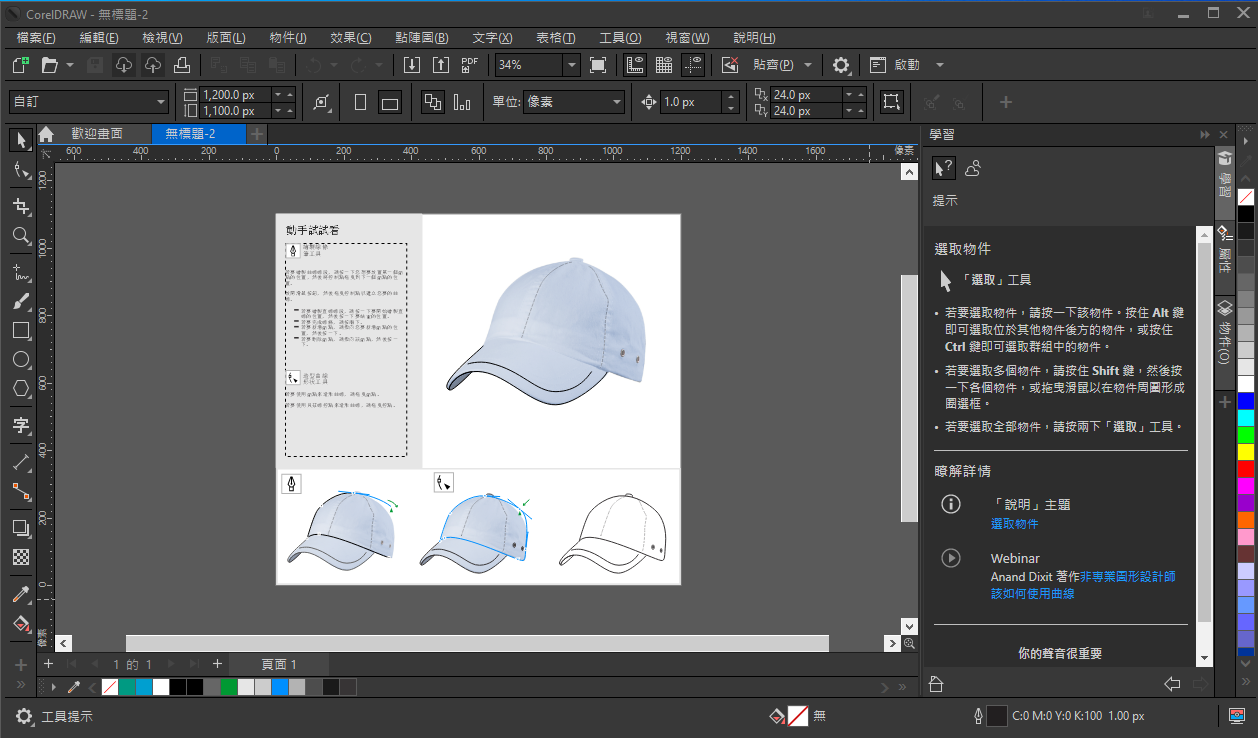The height and width of the screenshot is (738, 1258).
Task: Open Options with the top toolbar gear
Action: coord(841,65)
